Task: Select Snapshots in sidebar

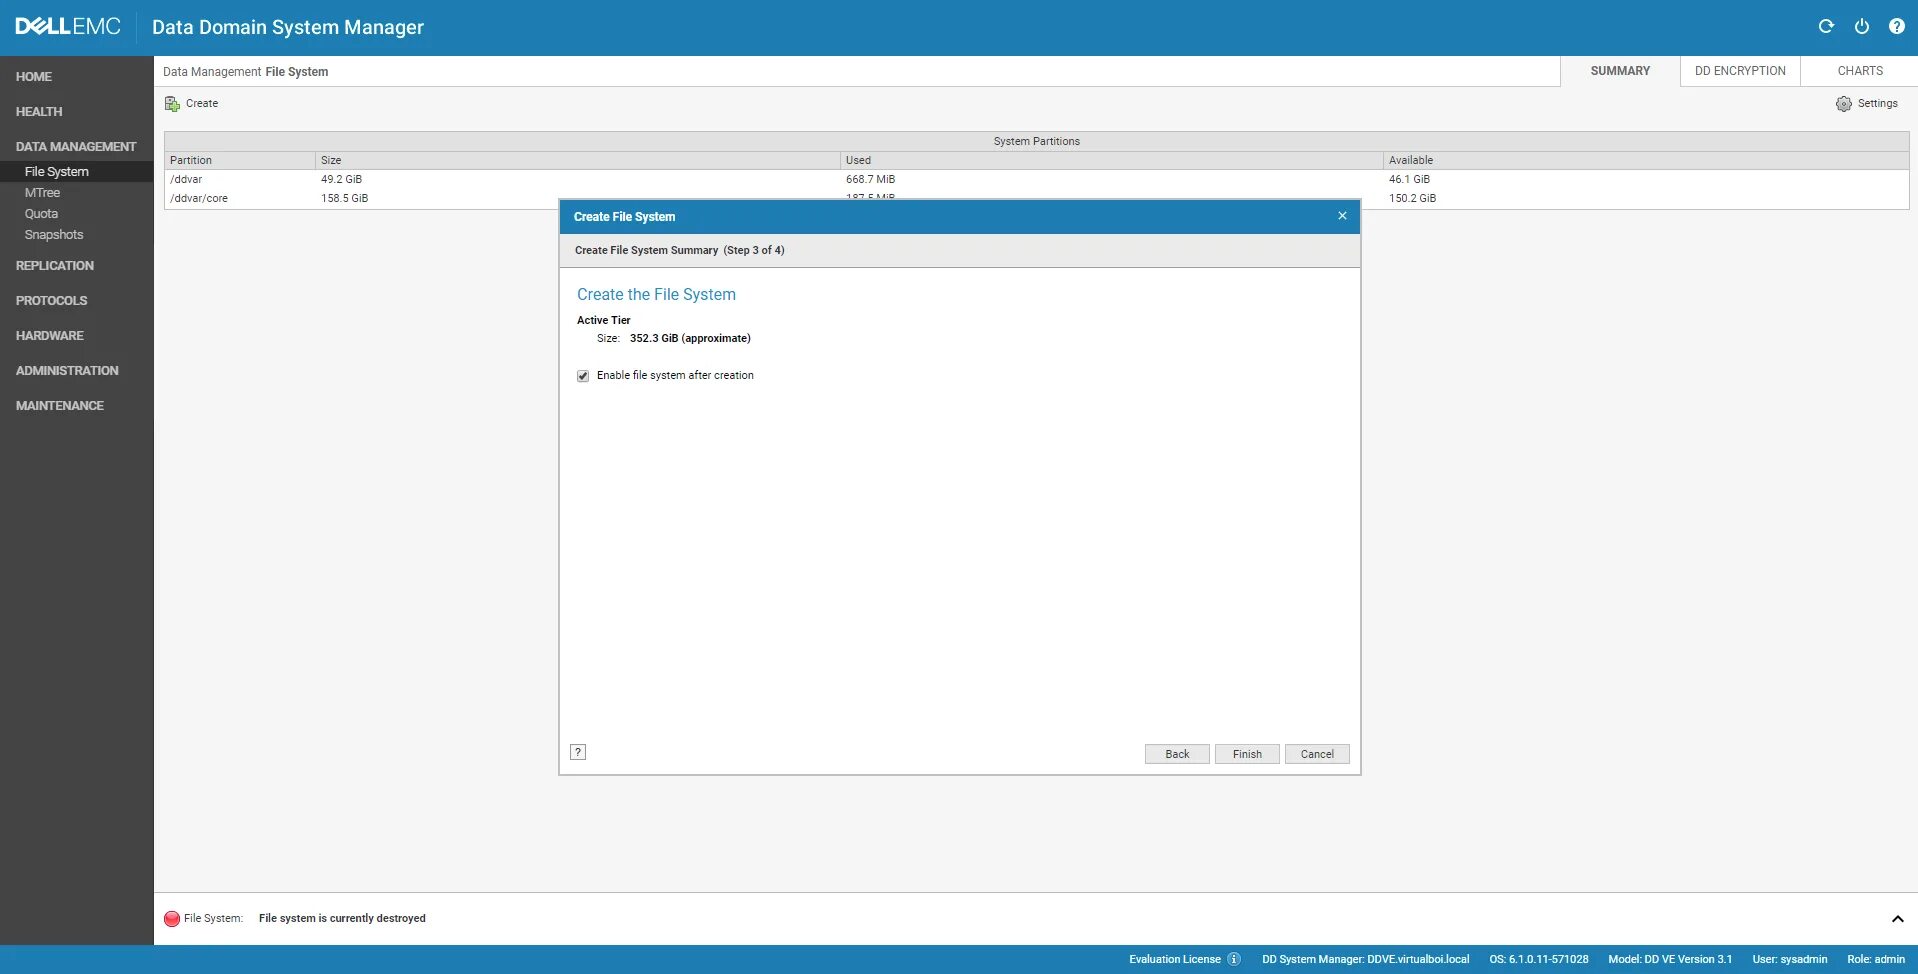Action: [54, 234]
